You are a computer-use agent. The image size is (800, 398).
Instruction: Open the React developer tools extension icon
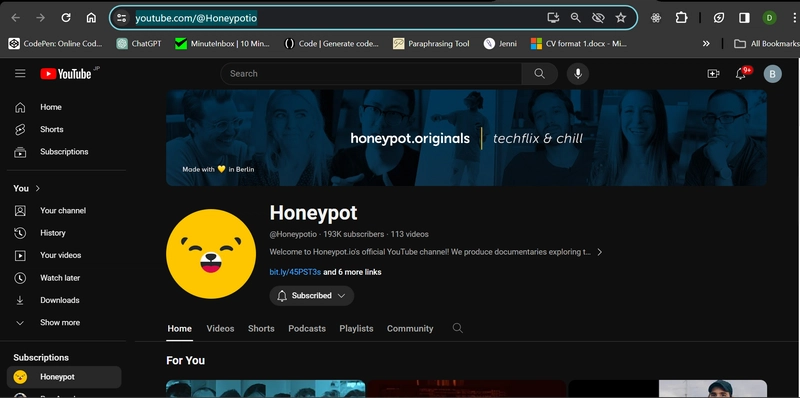(656, 18)
